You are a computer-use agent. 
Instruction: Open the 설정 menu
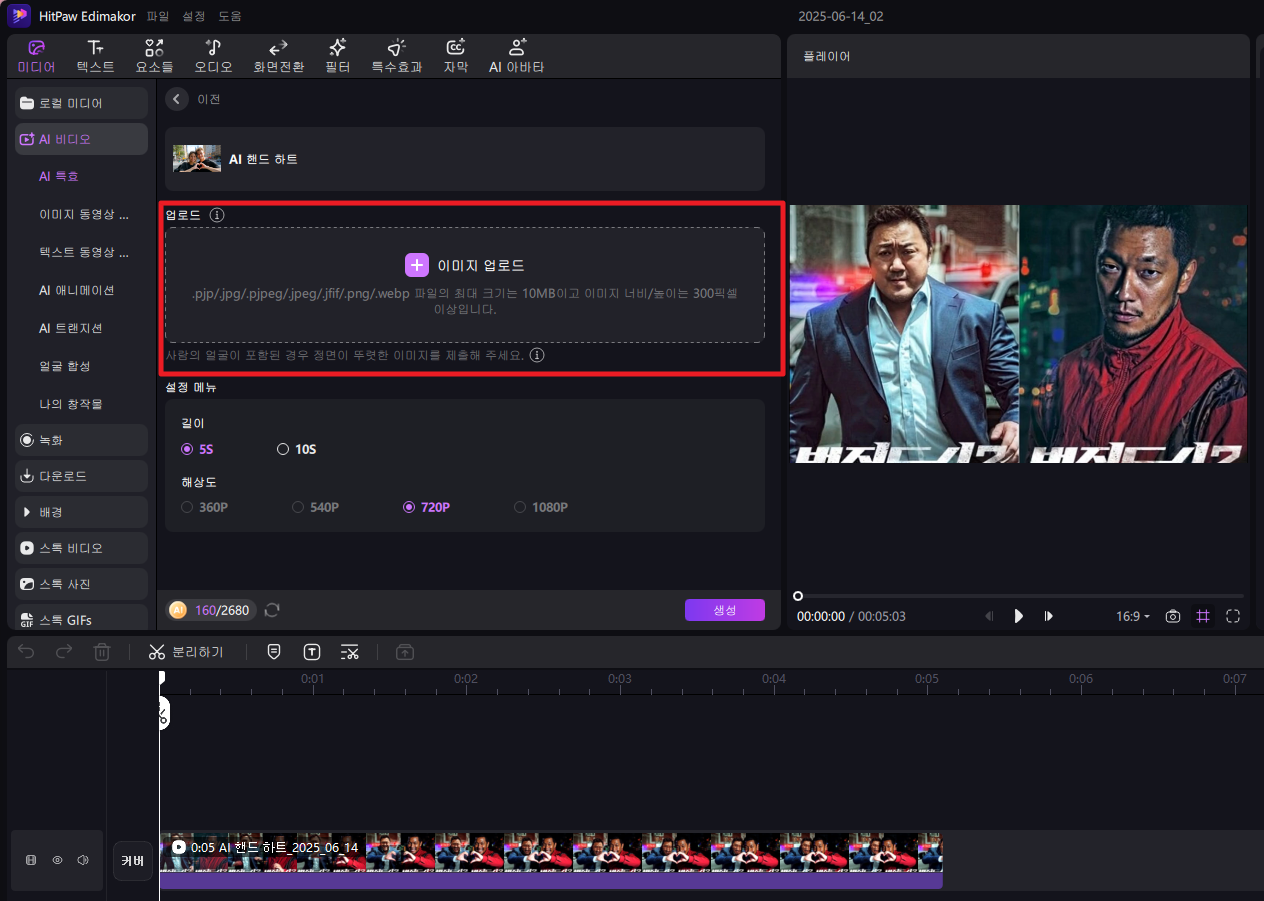click(194, 17)
